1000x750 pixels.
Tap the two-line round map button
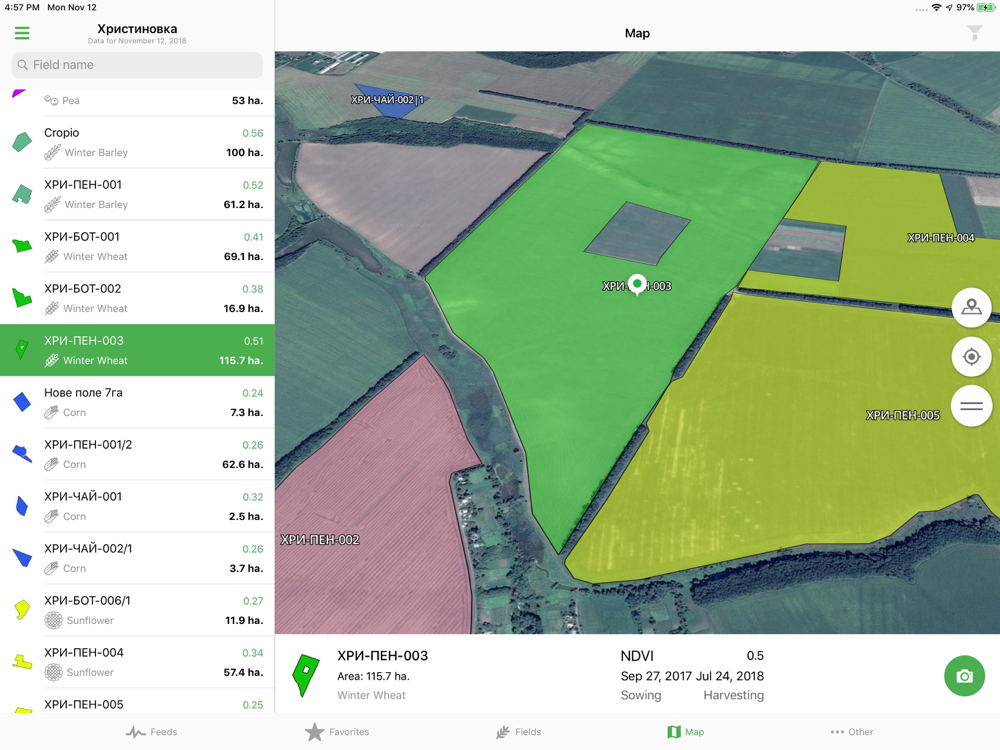[x=971, y=406]
